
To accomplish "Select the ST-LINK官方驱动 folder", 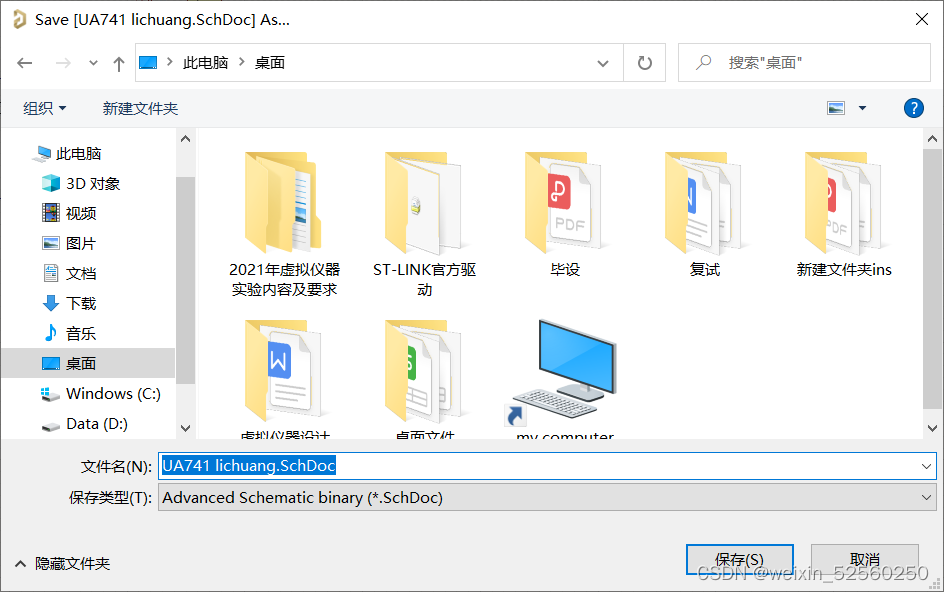I will pyautogui.click(x=424, y=224).
